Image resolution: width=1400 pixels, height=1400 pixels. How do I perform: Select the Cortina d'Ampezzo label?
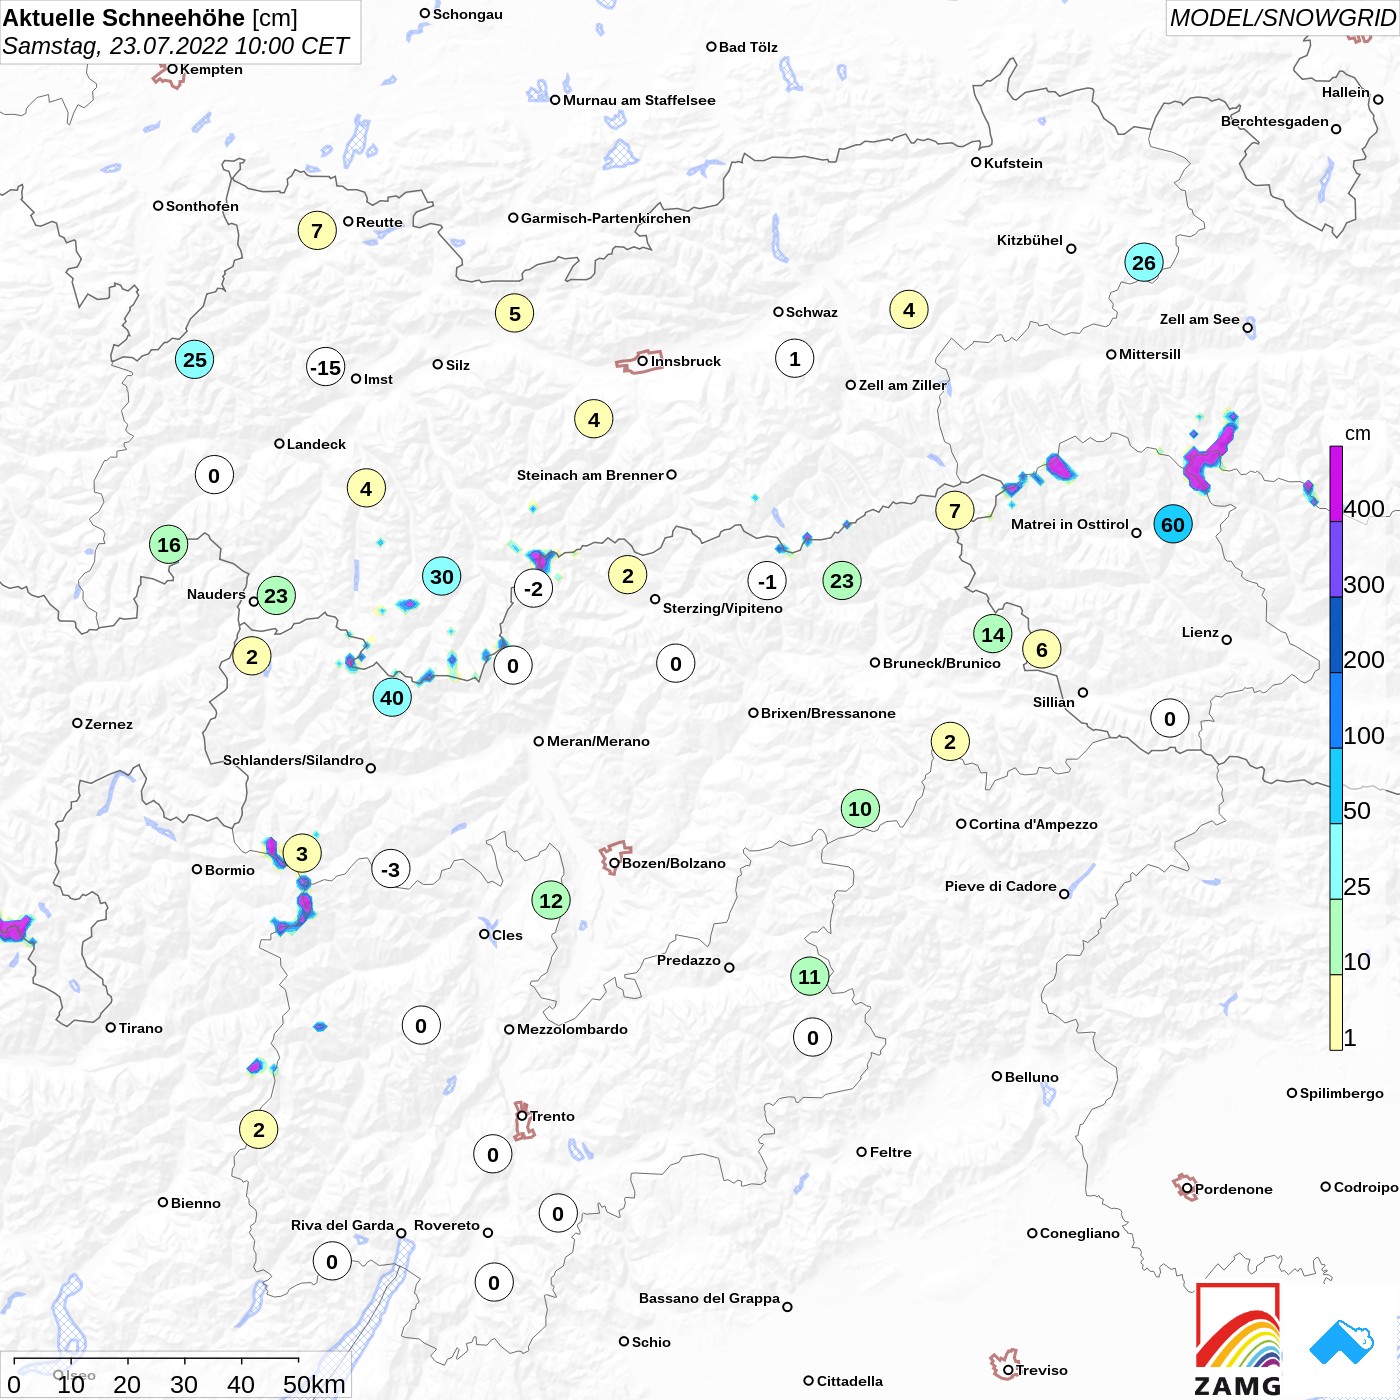tap(1033, 824)
